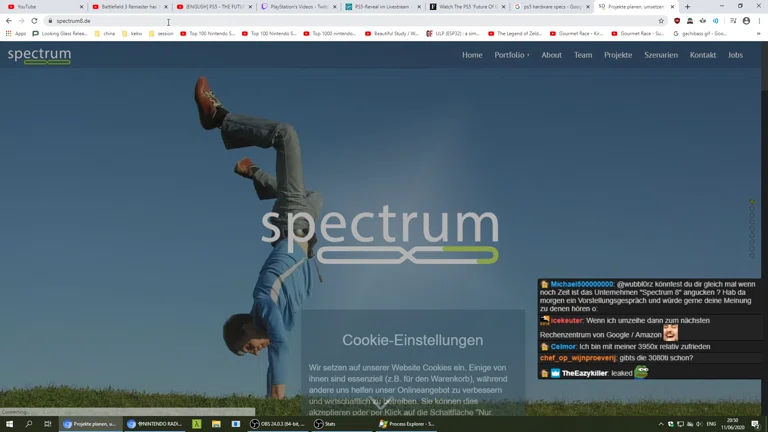Image resolution: width=768 pixels, height=432 pixels.
Task: Click the Spectrum logo in site header
Action: point(39,55)
